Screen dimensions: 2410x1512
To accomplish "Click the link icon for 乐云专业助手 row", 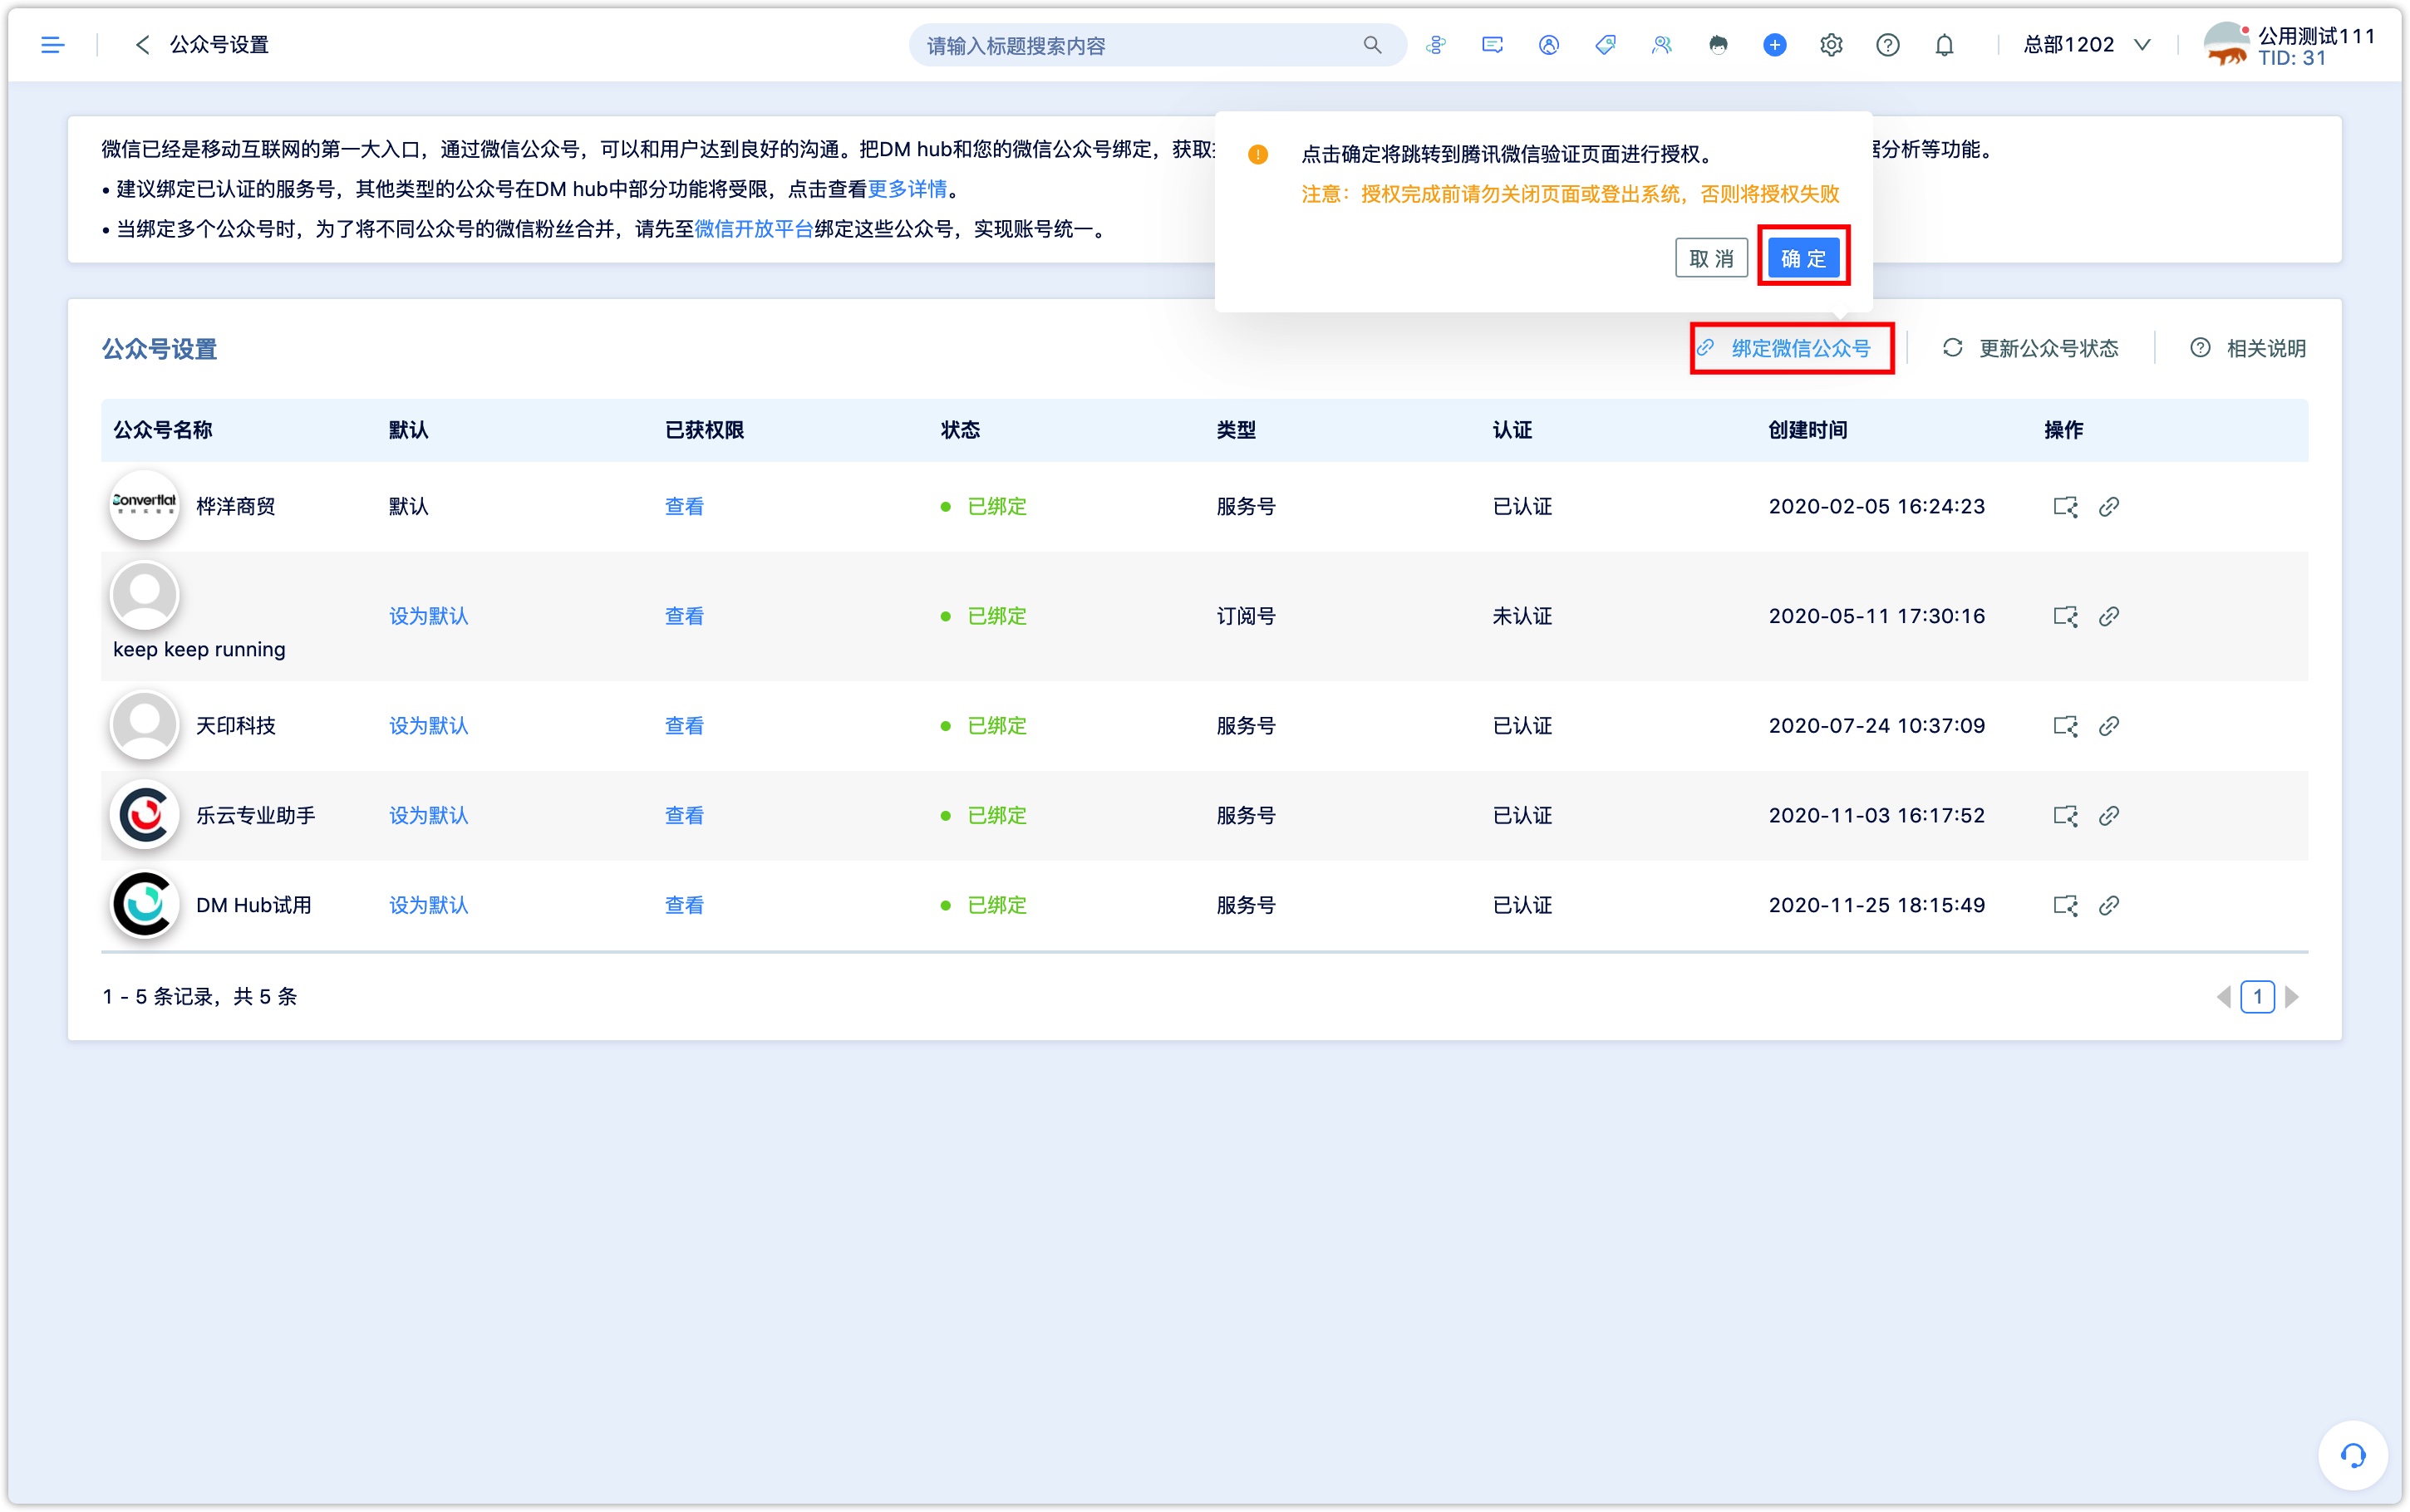I will 2109,816.
